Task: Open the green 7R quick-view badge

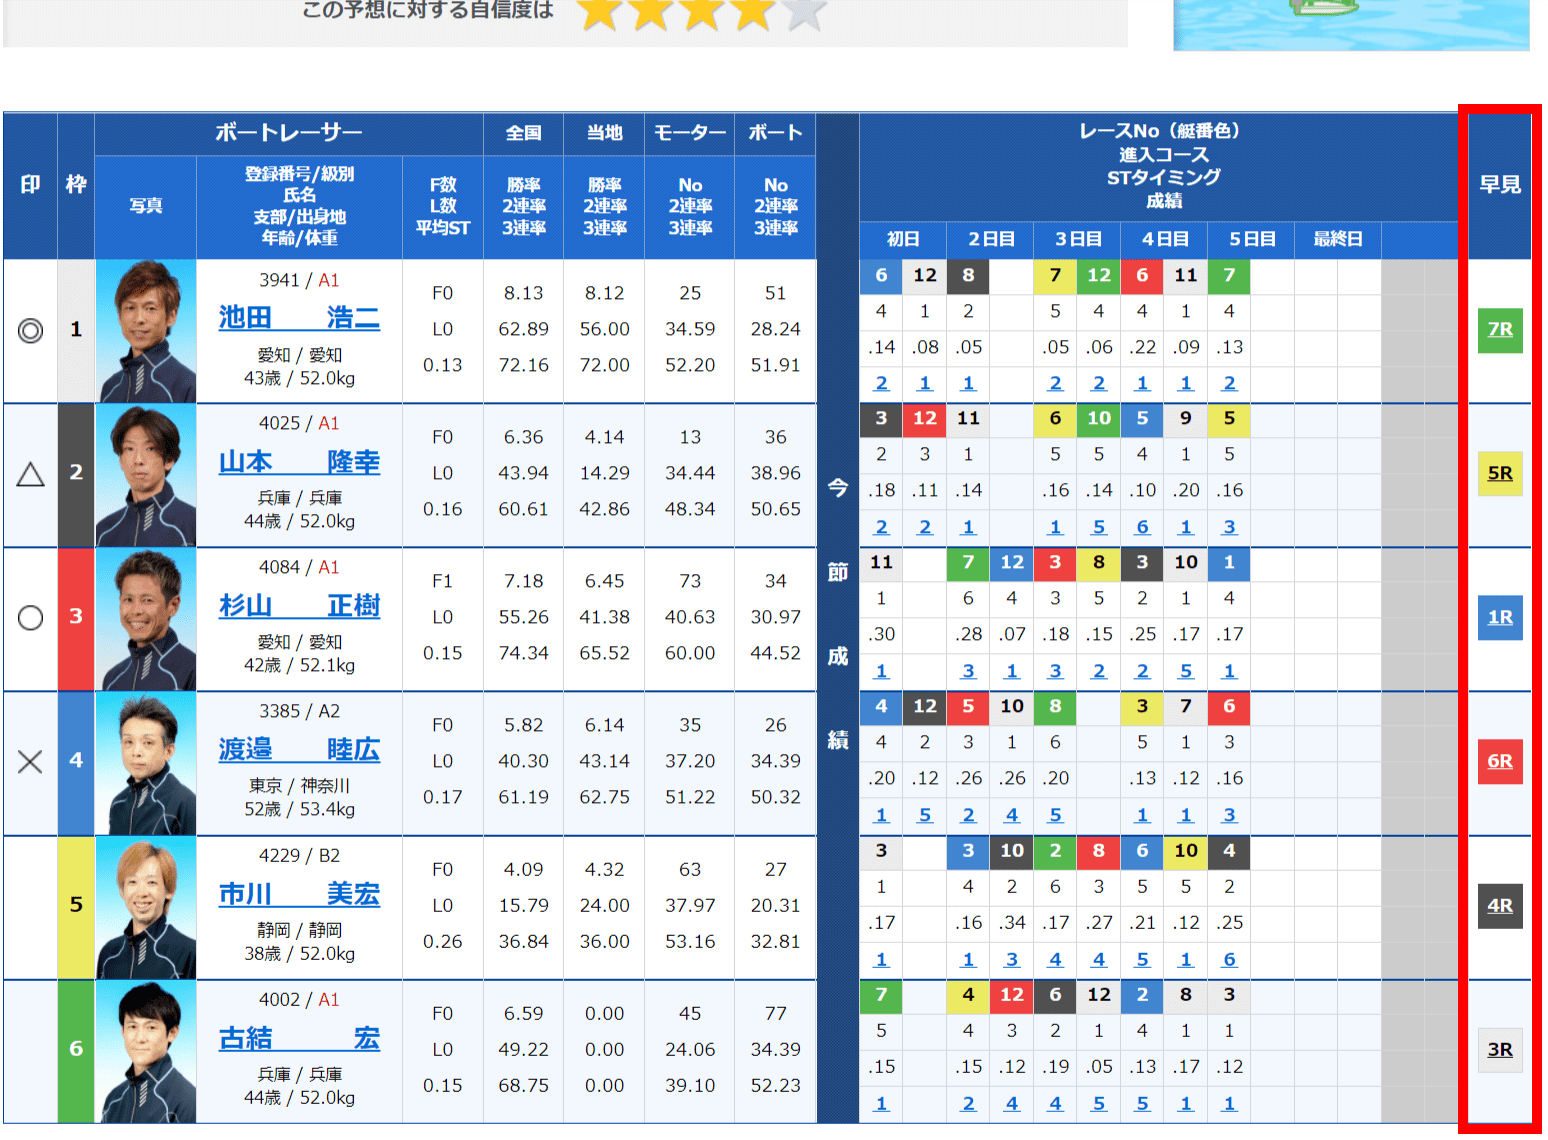Action: (x=1499, y=330)
